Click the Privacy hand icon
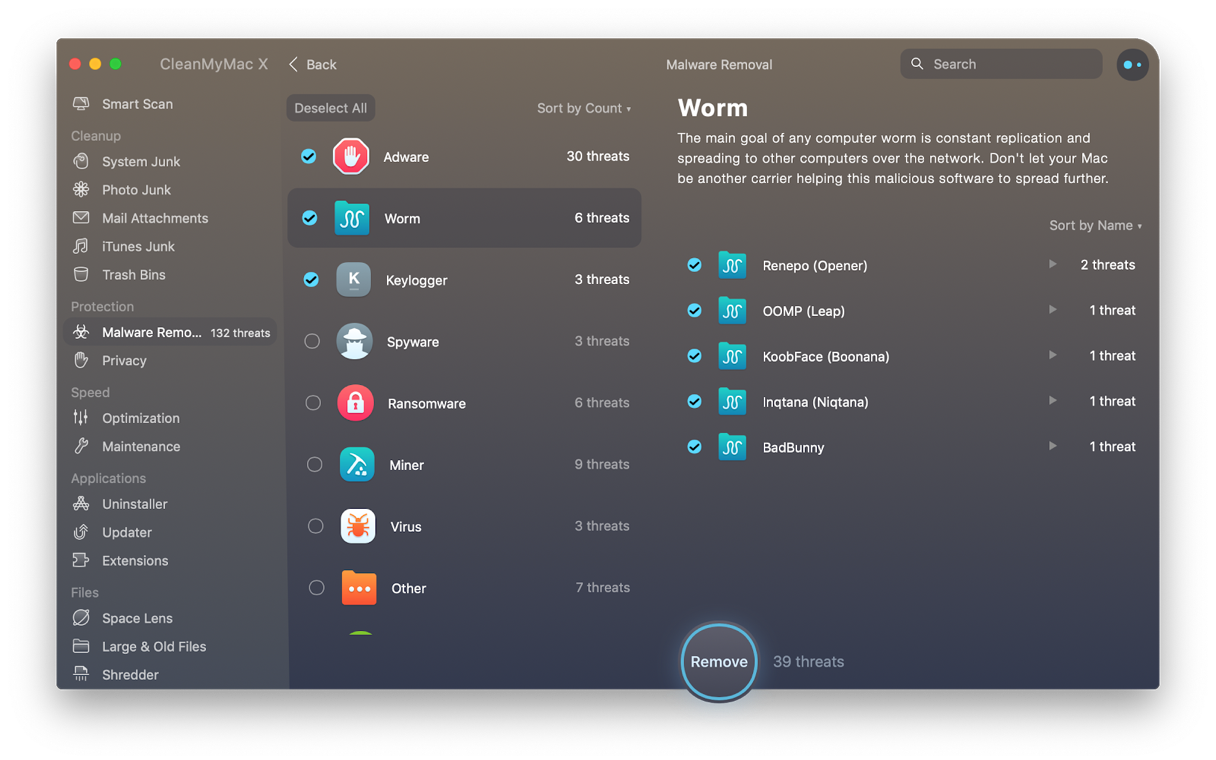 pos(81,360)
